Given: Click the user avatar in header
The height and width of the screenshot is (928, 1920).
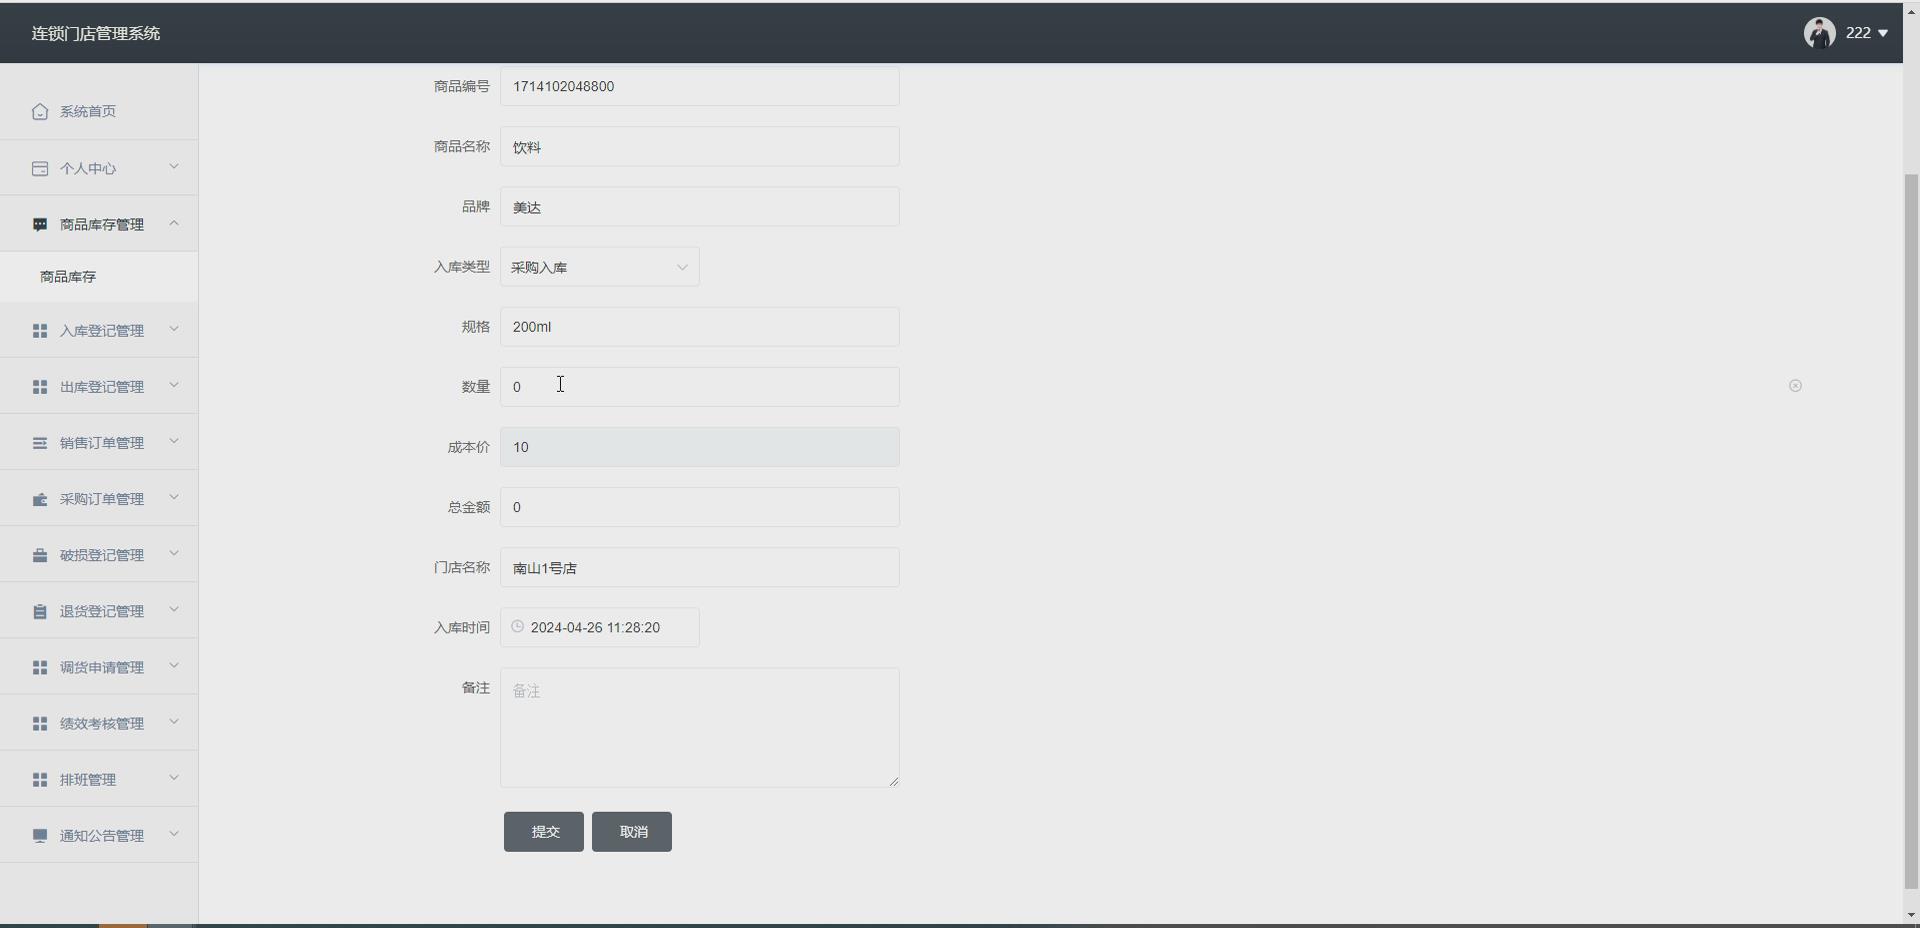Looking at the screenshot, I should [x=1819, y=33].
